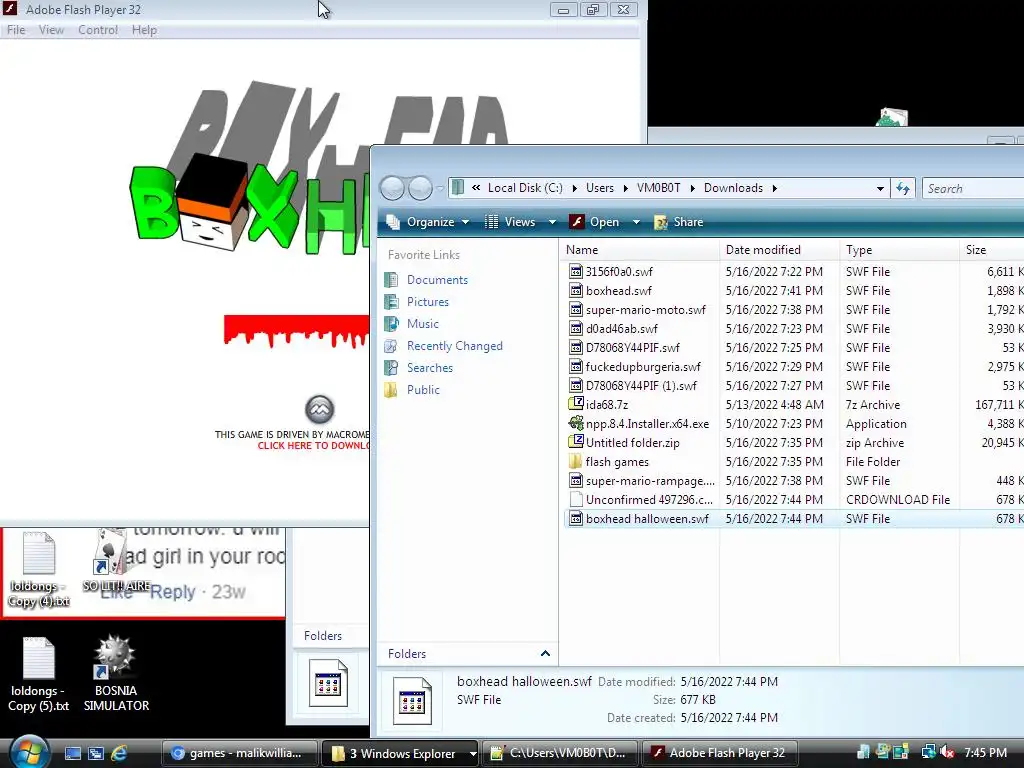Click Show Desktop quick launch icon
The height and width of the screenshot is (768, 1024).
coord(72,753)
